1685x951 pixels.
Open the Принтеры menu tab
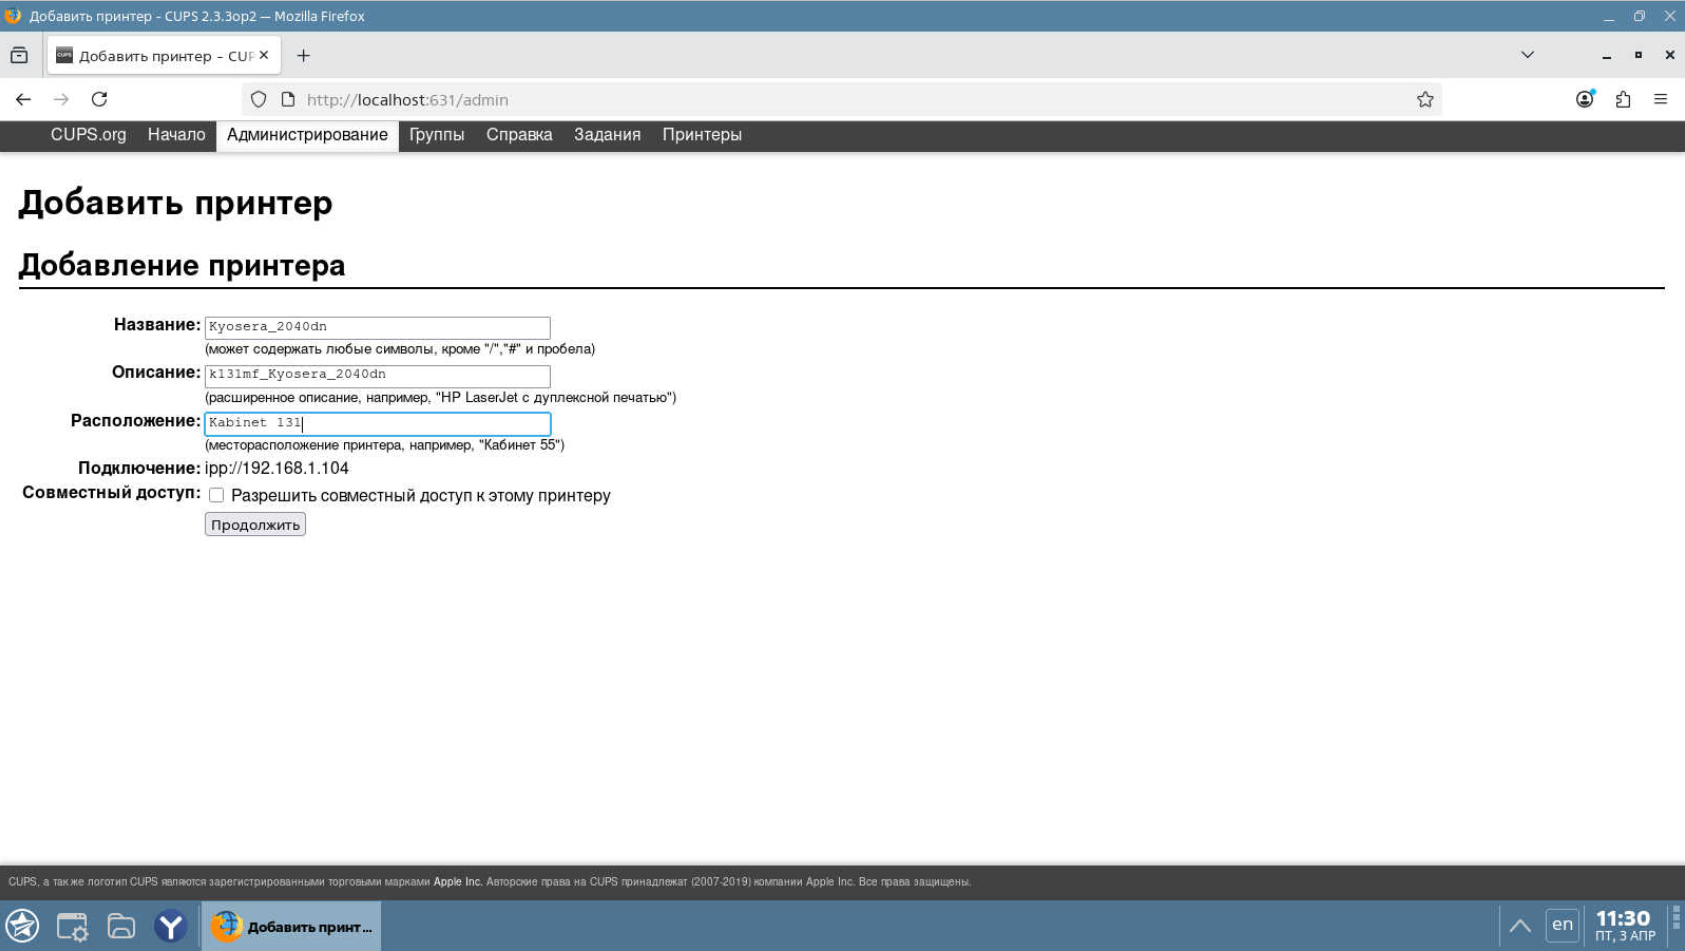tap(701, 135)
